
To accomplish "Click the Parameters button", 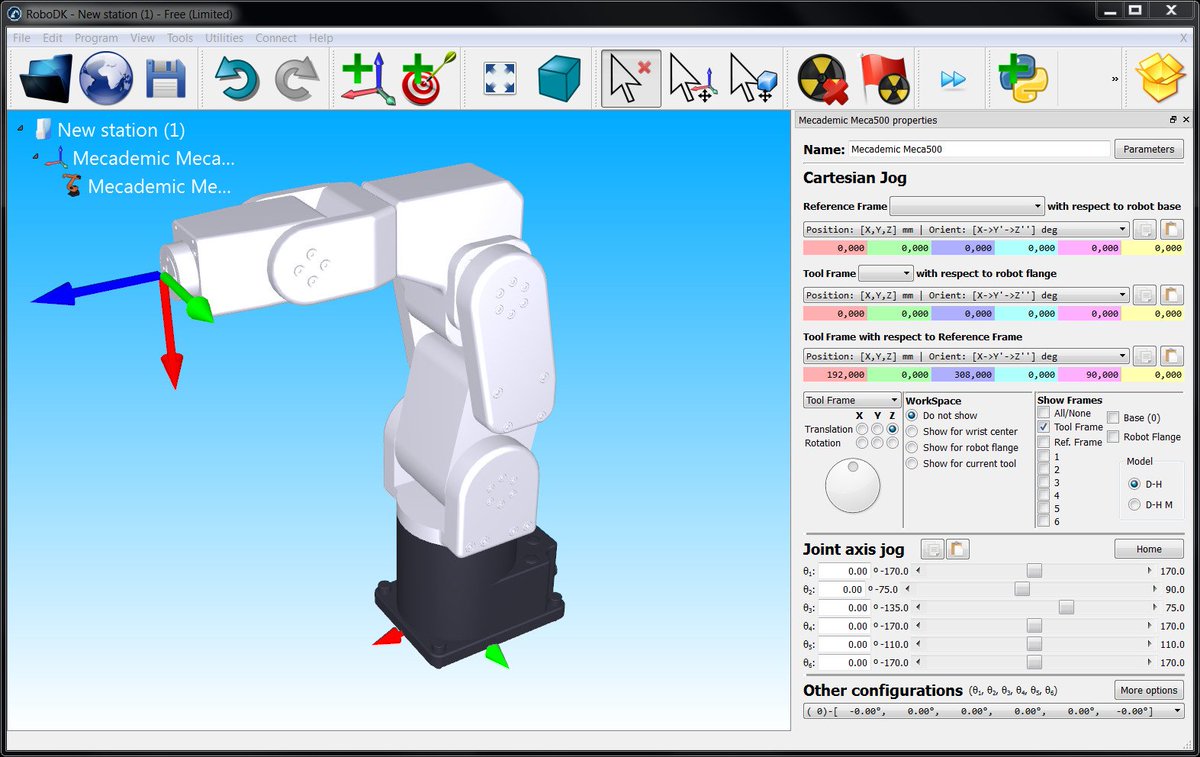I will point(1148,148).
